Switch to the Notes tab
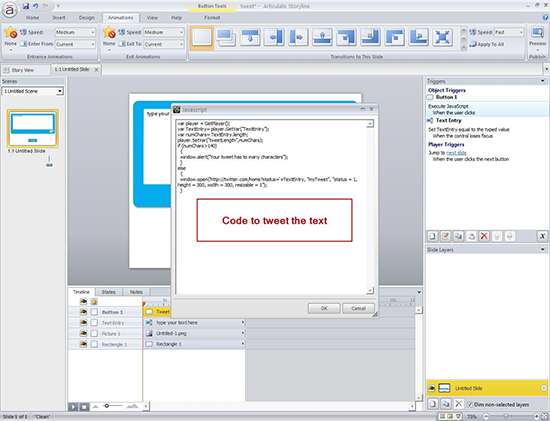The width and height of the screenshot is (550, 421). coord(136,292)
